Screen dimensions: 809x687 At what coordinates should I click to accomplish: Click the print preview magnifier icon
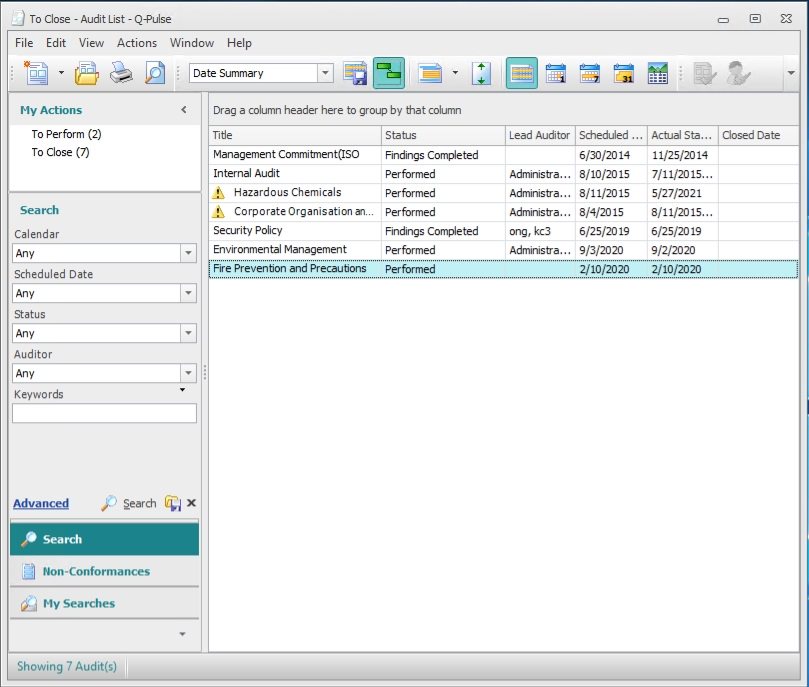pyautogui.click(x=154, y=73)
